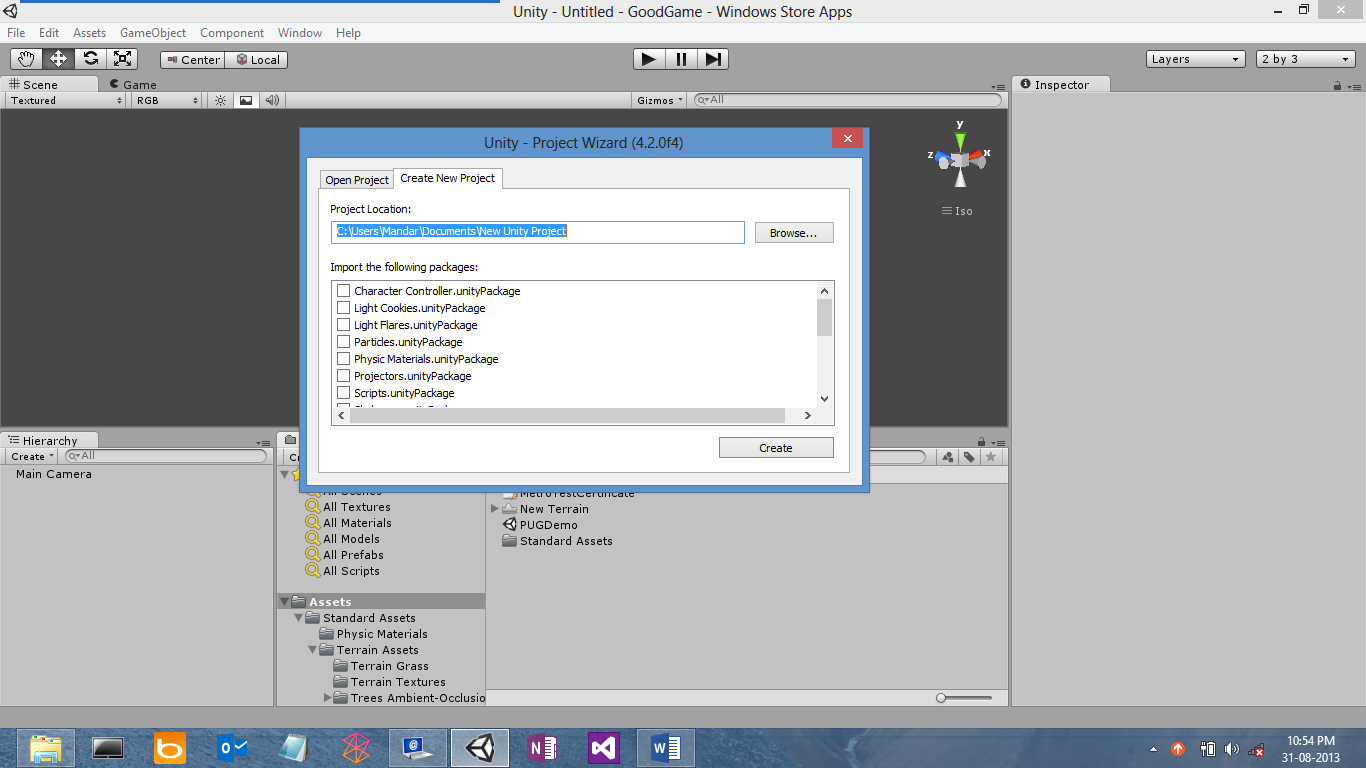Switch to the Game view tab
The image size is (1366, 768).
(133, 85)
